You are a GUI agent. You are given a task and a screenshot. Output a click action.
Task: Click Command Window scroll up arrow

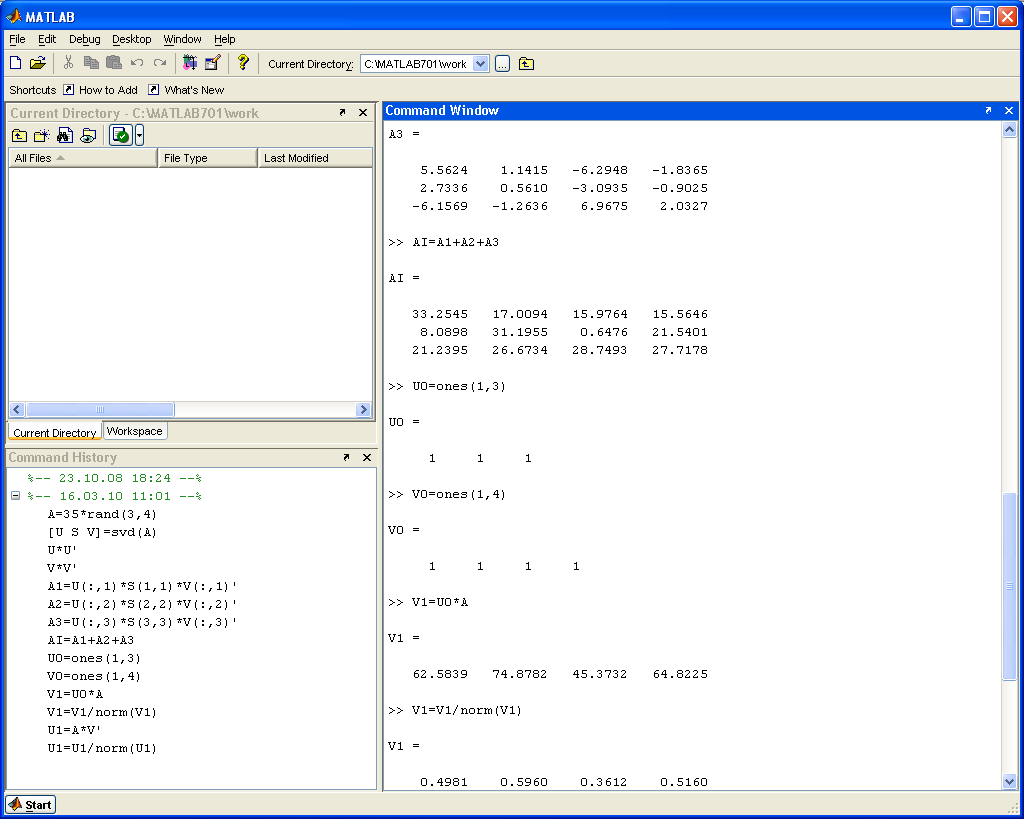click(1009, 129)
